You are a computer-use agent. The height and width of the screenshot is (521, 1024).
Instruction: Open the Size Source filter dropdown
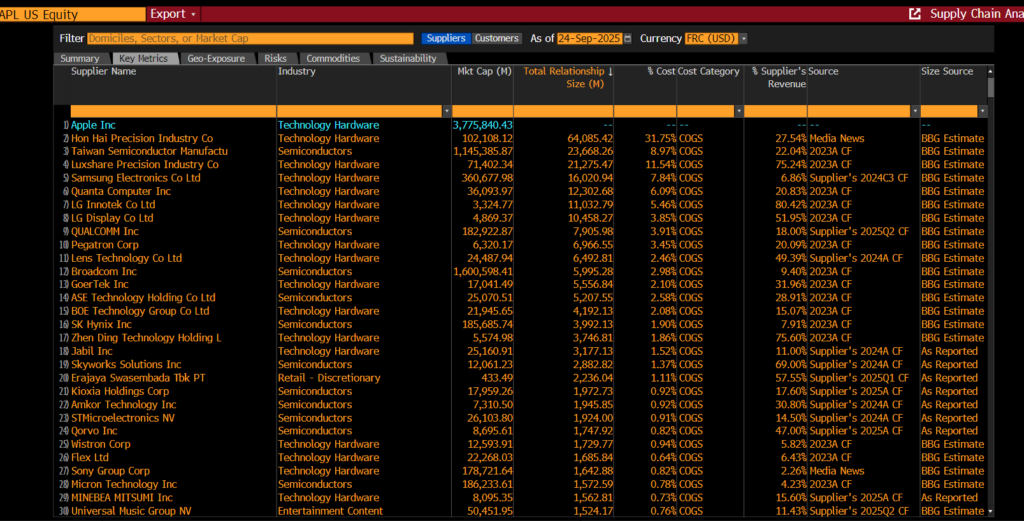point(982,110)
